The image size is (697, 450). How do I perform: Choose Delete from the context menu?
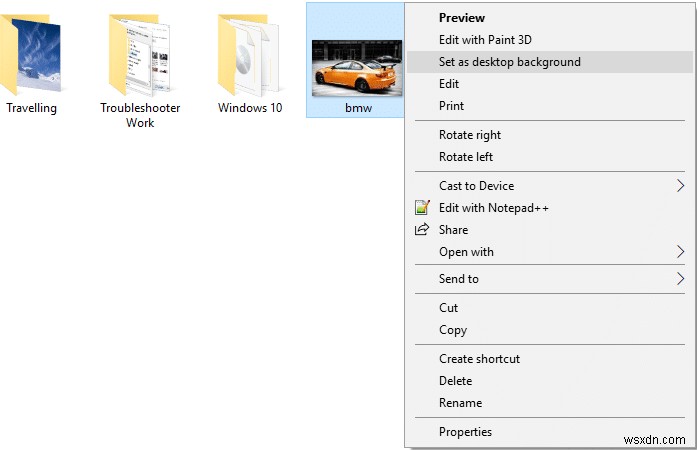[x=550, y=381]
